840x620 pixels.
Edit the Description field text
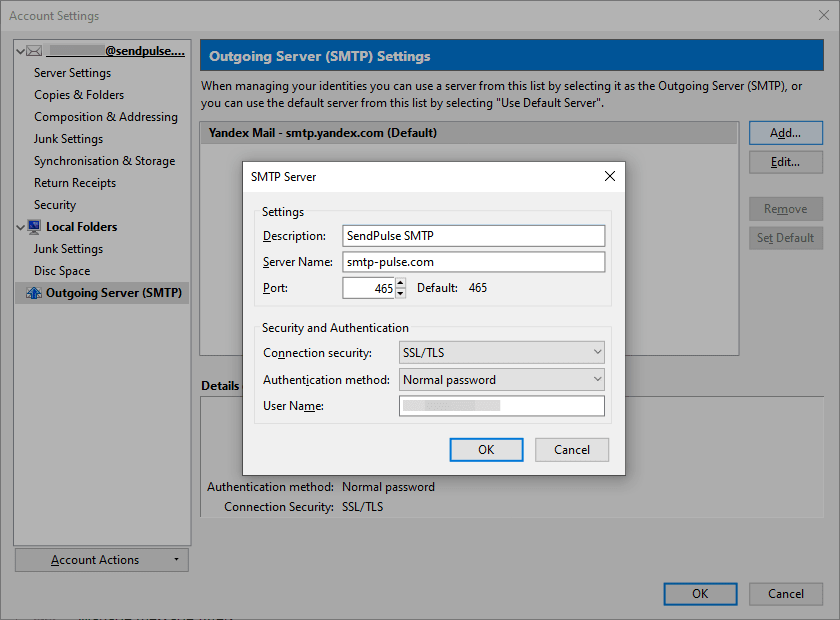pos(473,235)
